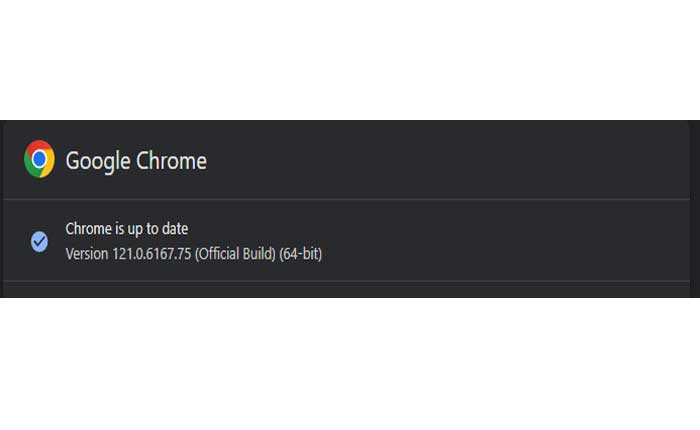The width and height of the screenshot is (700, 430).
Task: Click the version number 121.0.6167.75
Action: [x=150, y=254]
